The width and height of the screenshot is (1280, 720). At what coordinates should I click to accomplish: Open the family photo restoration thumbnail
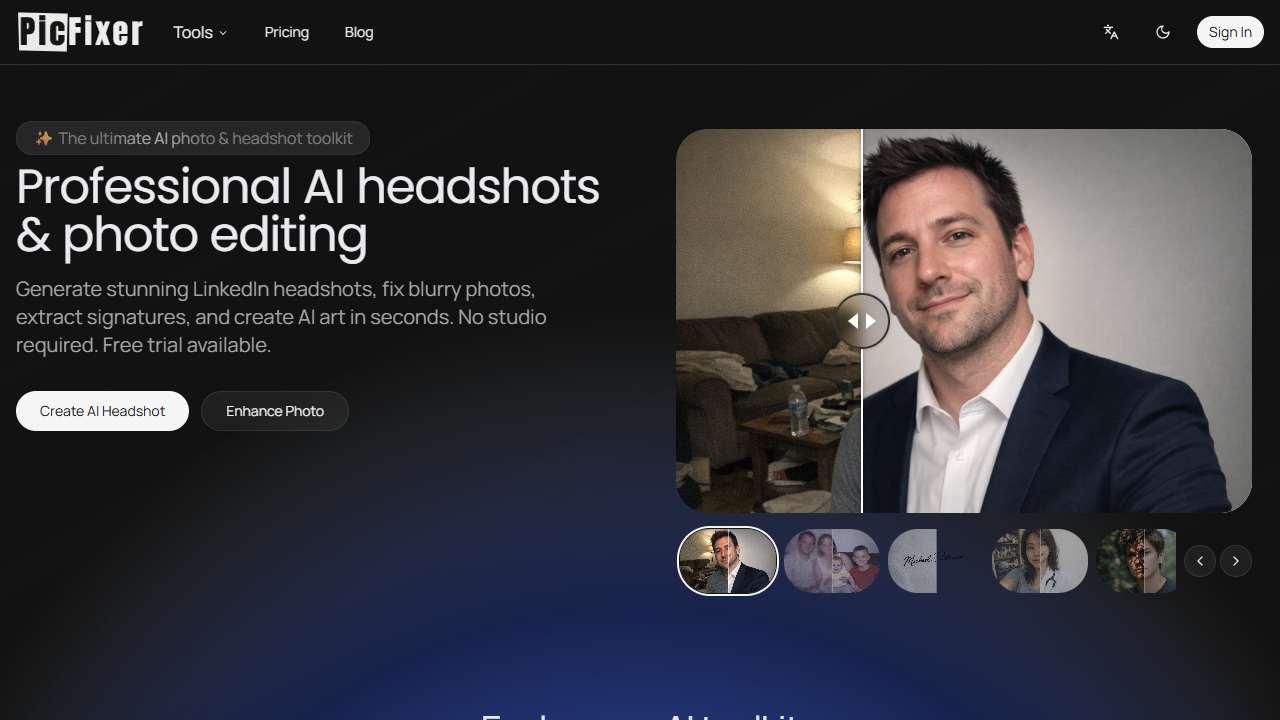point(831,561)
